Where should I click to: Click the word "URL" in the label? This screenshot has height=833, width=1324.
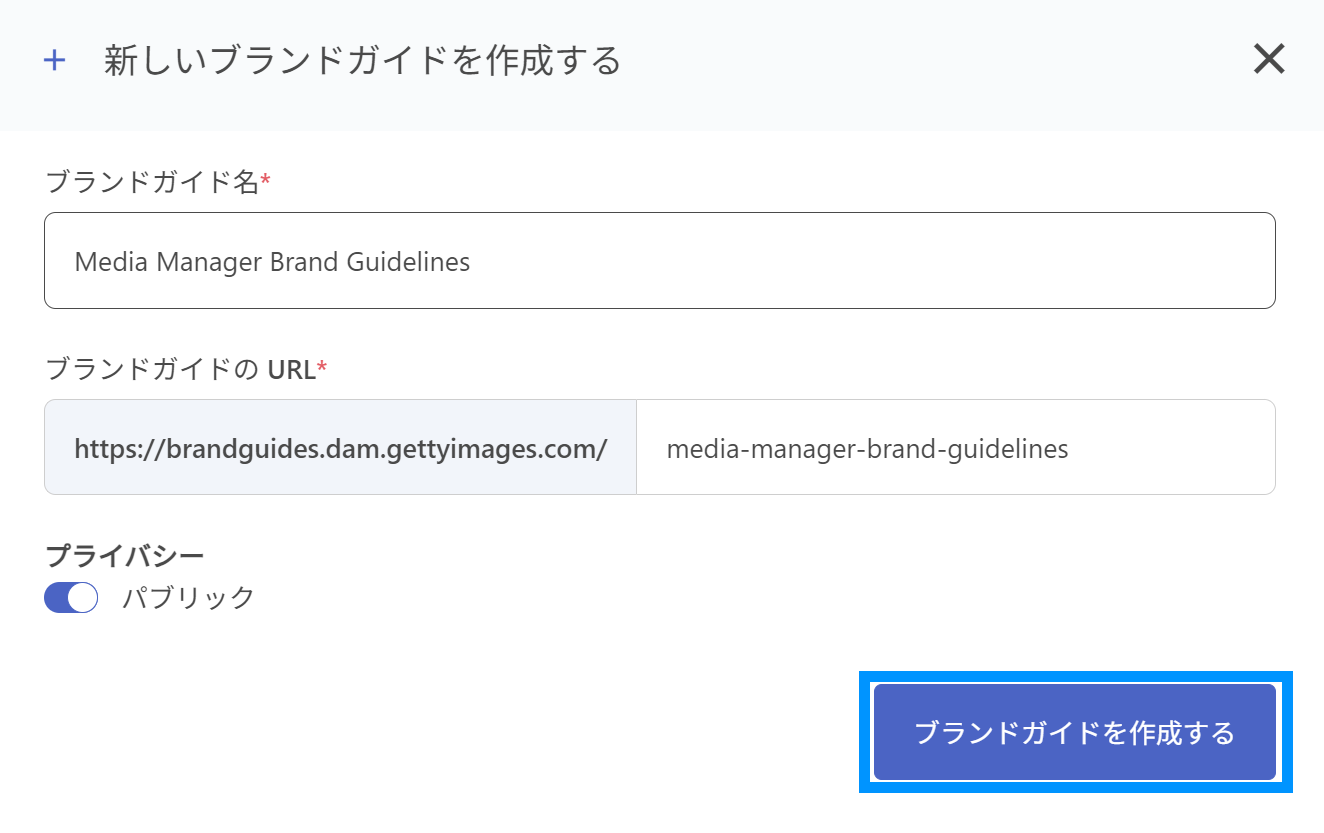coord(291,369)
